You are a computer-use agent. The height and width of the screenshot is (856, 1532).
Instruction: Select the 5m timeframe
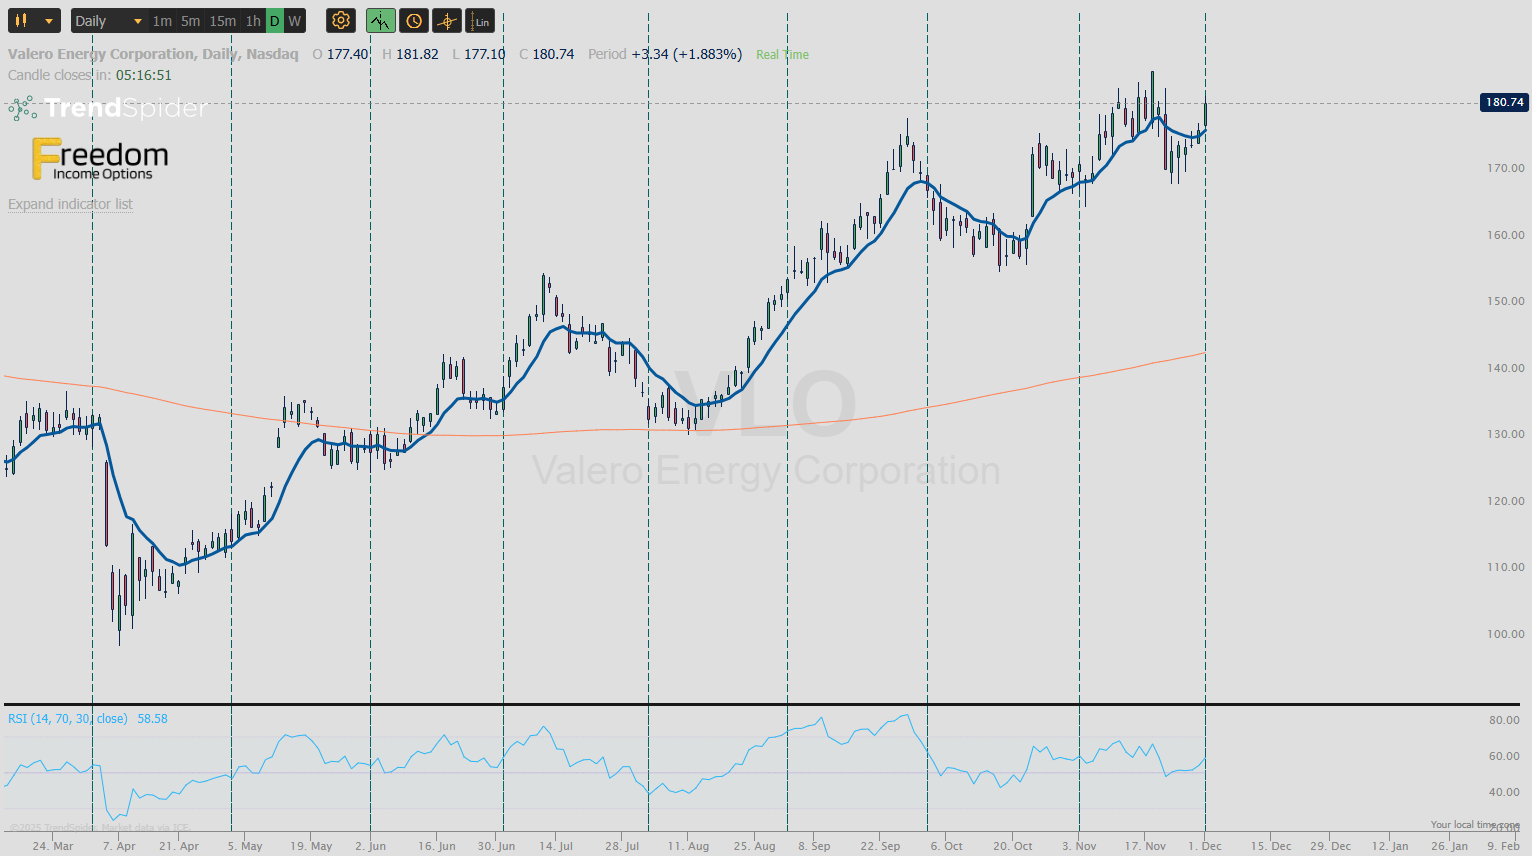[x=190, y=21]
